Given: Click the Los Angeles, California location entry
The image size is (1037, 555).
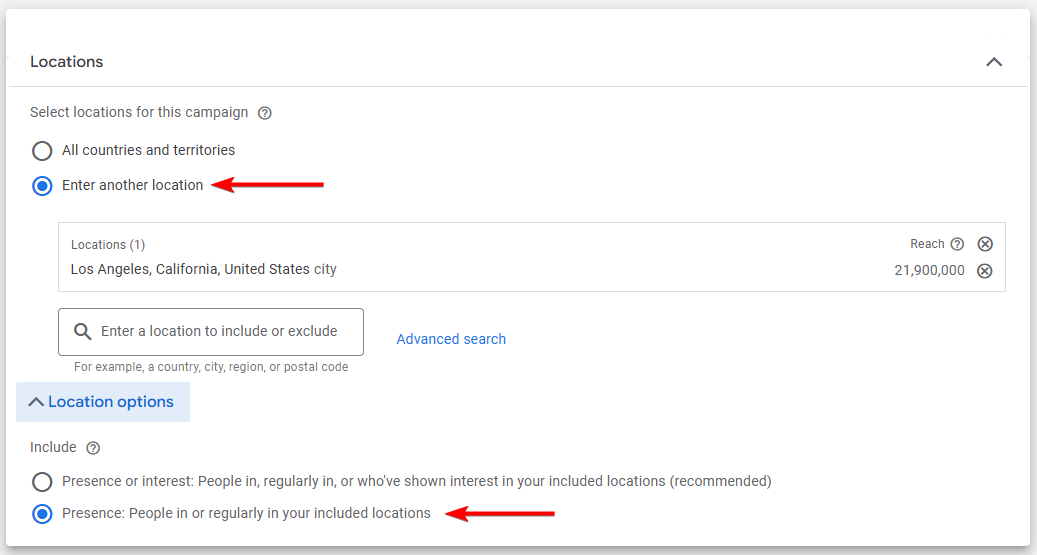Looking at the screenshot, I should point(204,270).
